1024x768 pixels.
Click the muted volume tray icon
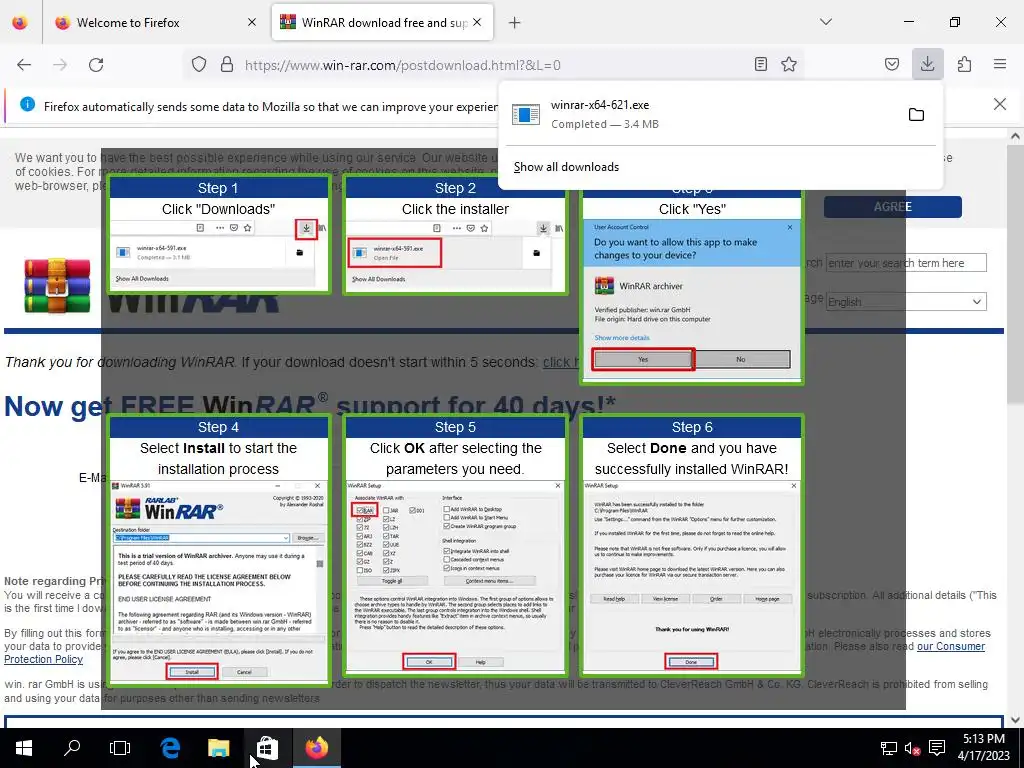click(912, 748)
